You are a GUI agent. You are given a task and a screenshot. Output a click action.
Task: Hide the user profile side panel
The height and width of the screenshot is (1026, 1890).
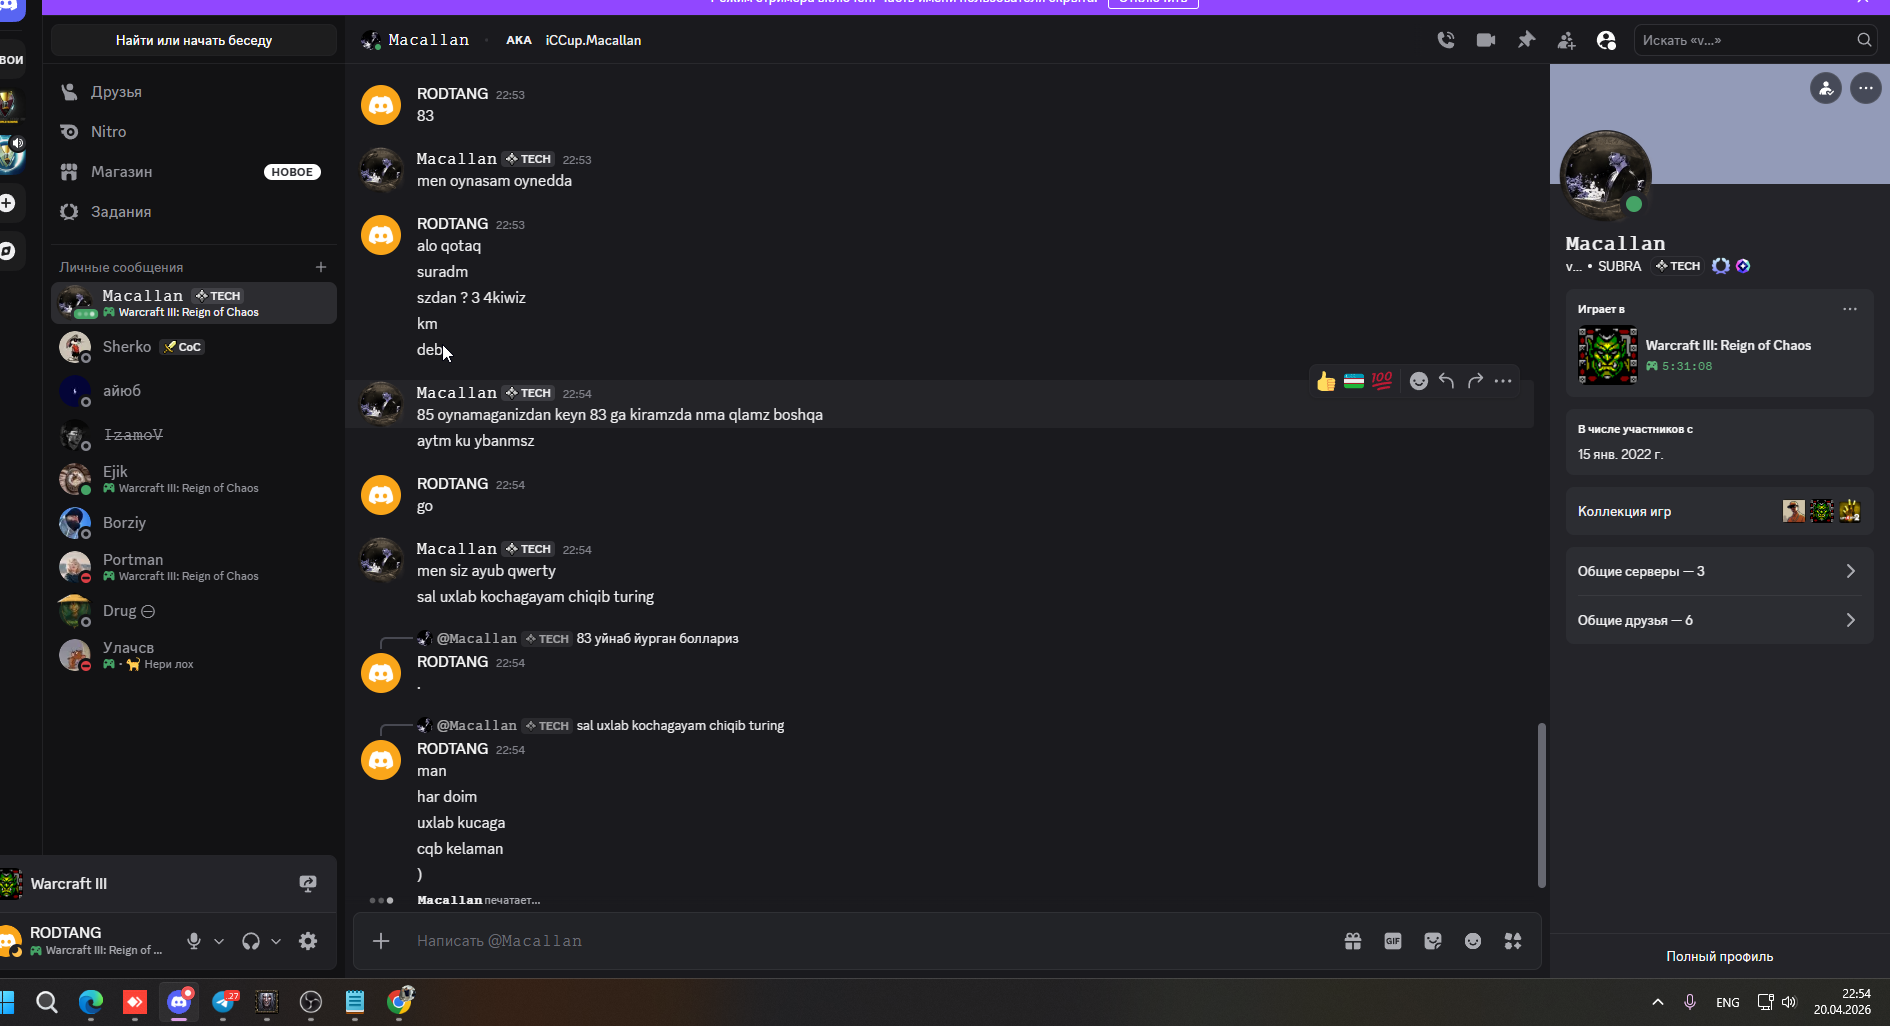tap(1606, 40)
